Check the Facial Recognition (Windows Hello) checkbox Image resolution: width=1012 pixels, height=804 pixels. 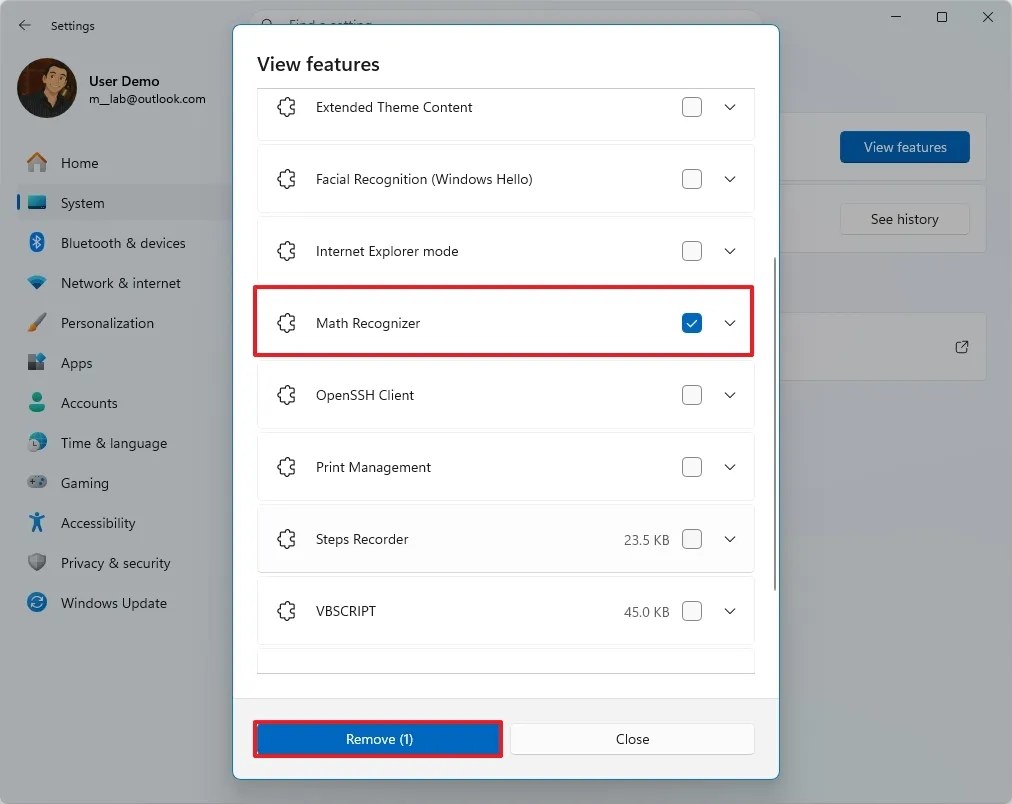tap(691, 179)
